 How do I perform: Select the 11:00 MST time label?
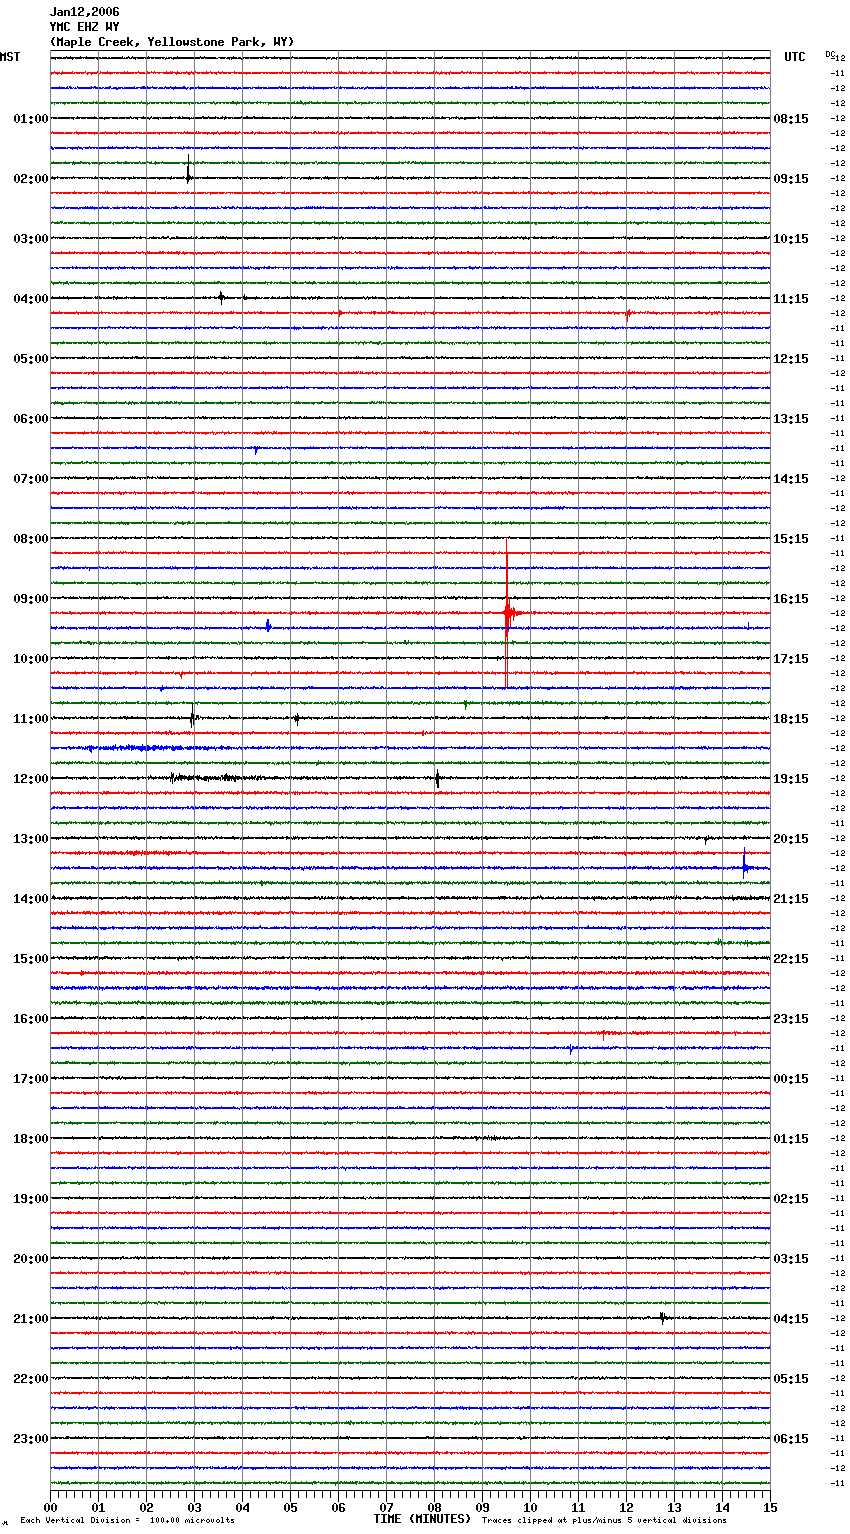[x=31, y=719]
